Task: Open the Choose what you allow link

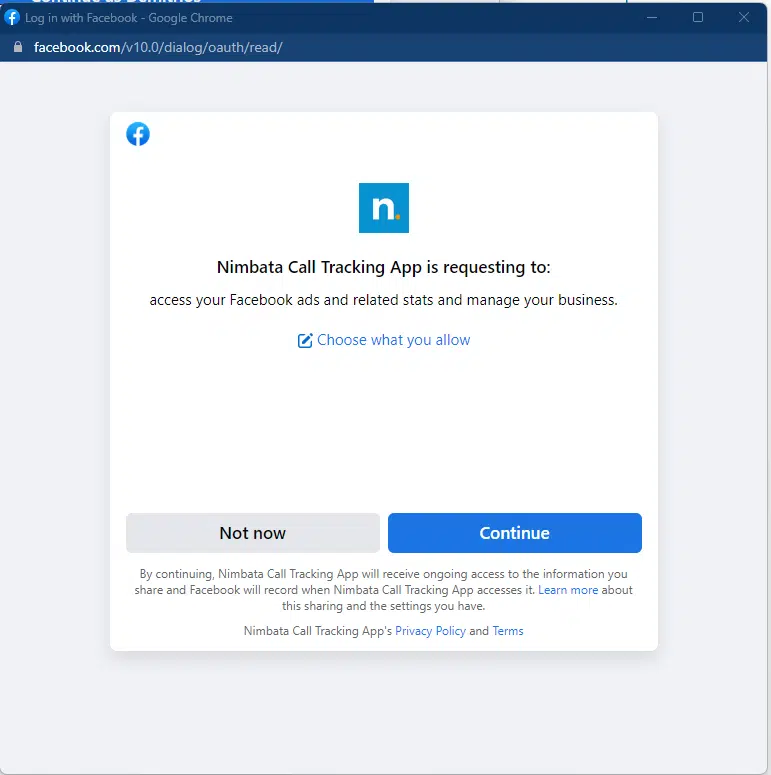Action: (x=393, y=340)
